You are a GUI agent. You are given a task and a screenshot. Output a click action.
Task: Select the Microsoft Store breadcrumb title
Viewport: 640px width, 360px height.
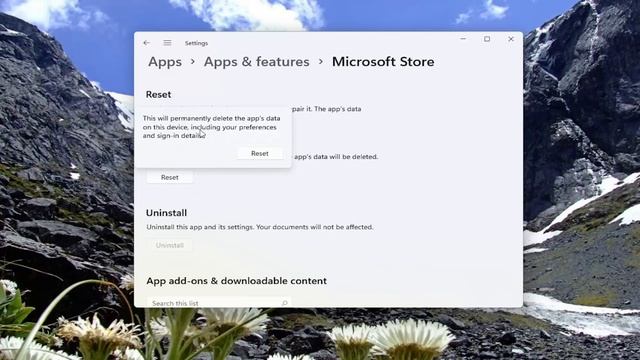pyautogui.click(x=383, y=62)
